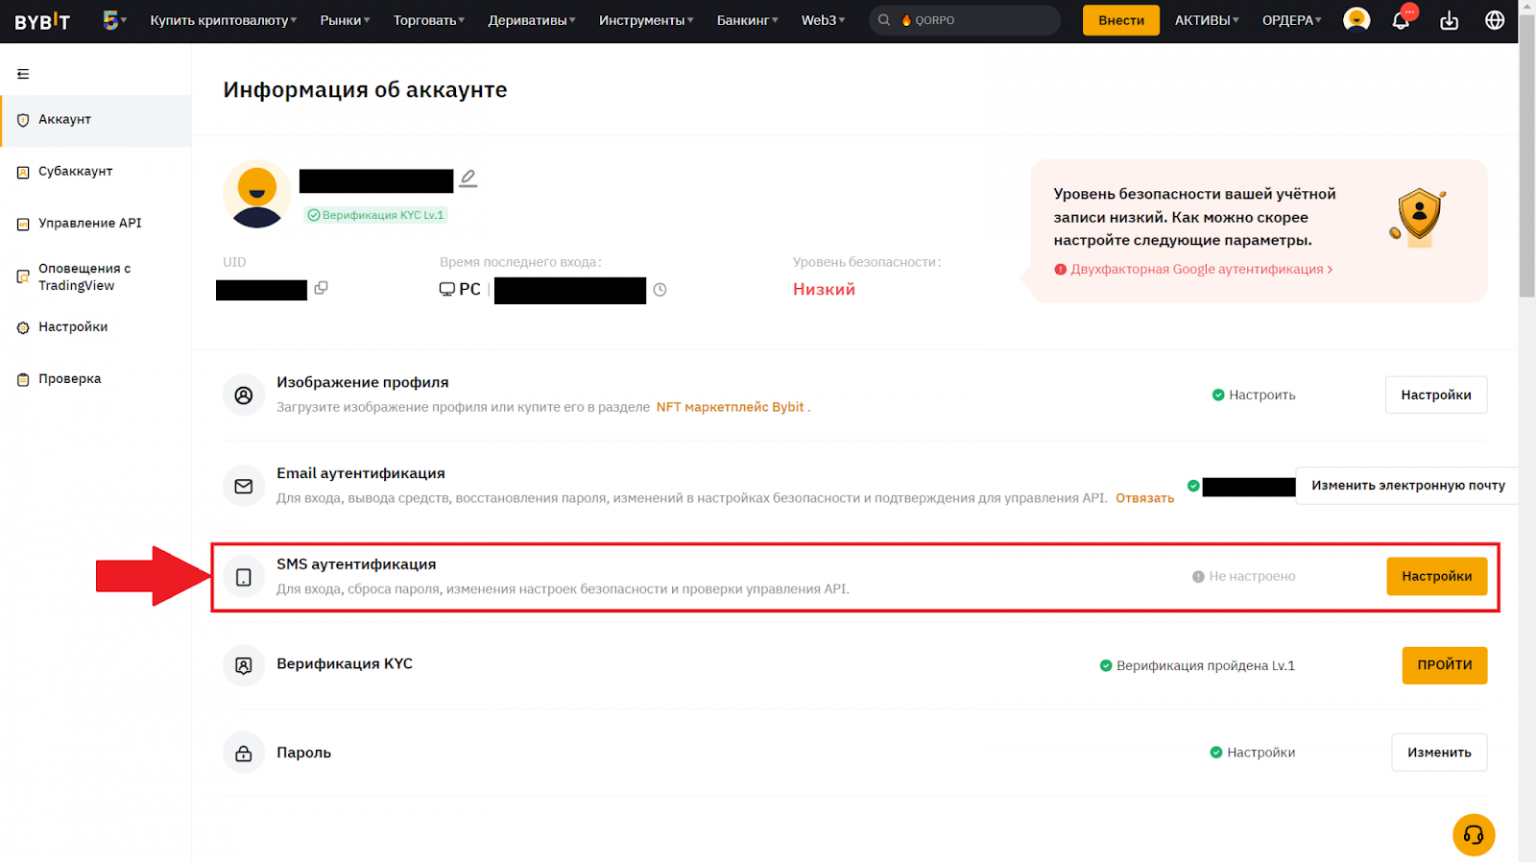Open the АКТИВЫ dropdown
Screen dimensions: 1536x862
tap(1206, 20)
